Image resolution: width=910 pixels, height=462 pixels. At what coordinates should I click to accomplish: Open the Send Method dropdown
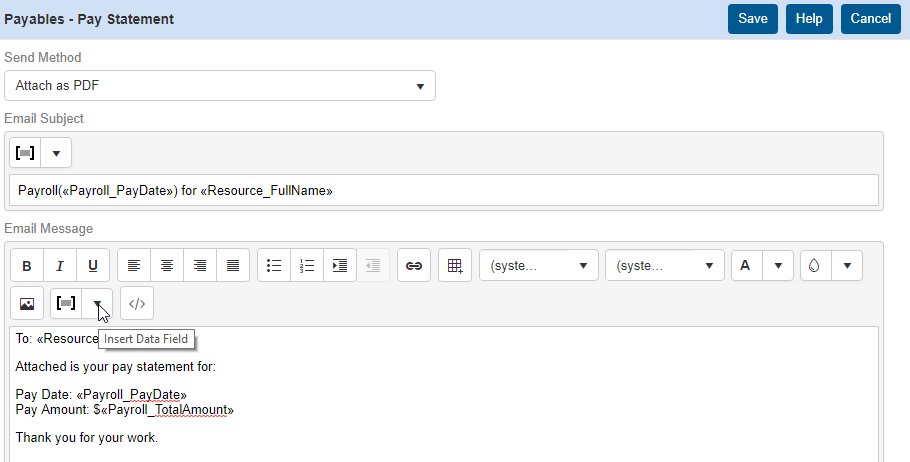220,86
